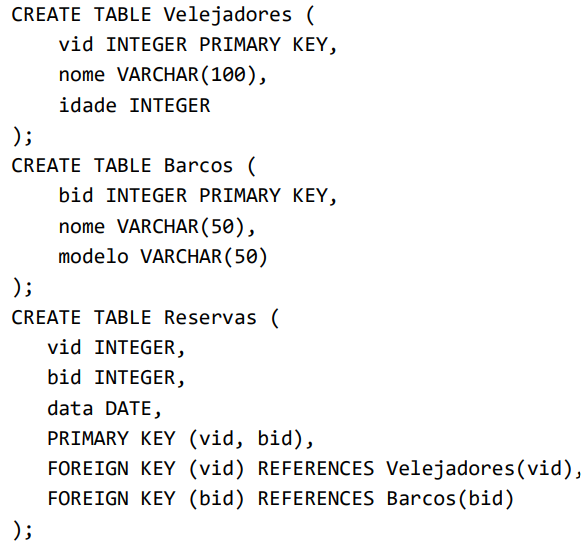The height and width of the screenshot is (546, 582).
Task: Click on 'nome VARCHAR(50)' line
Action: point(157,226)
